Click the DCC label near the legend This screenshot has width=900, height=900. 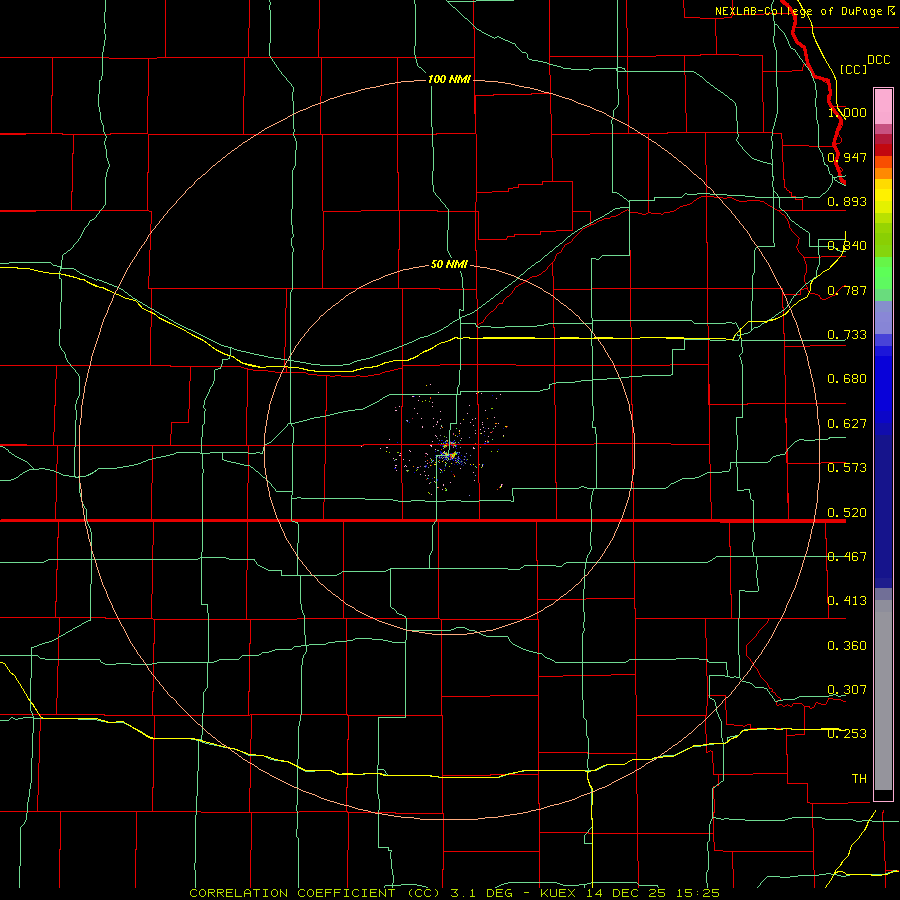point(878,60)
